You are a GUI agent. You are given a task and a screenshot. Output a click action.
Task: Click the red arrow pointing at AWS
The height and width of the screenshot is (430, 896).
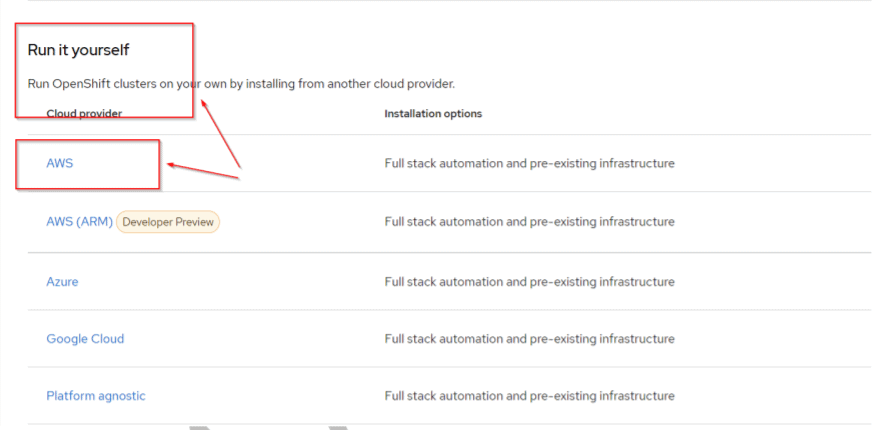click(203, 171)
